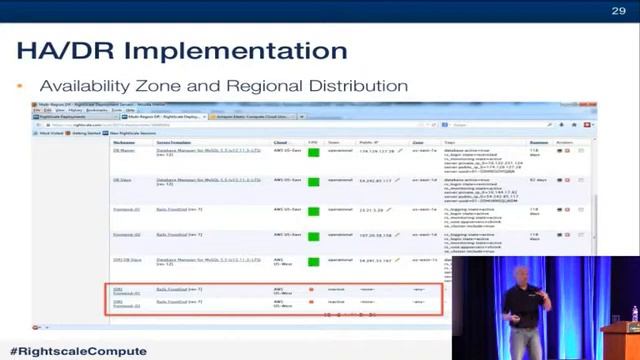Image resolution: width=640 pixels, height=360 pixels.
Task: Click green state indicator for (DR) DB Slave
Action: tap(313, 262)
